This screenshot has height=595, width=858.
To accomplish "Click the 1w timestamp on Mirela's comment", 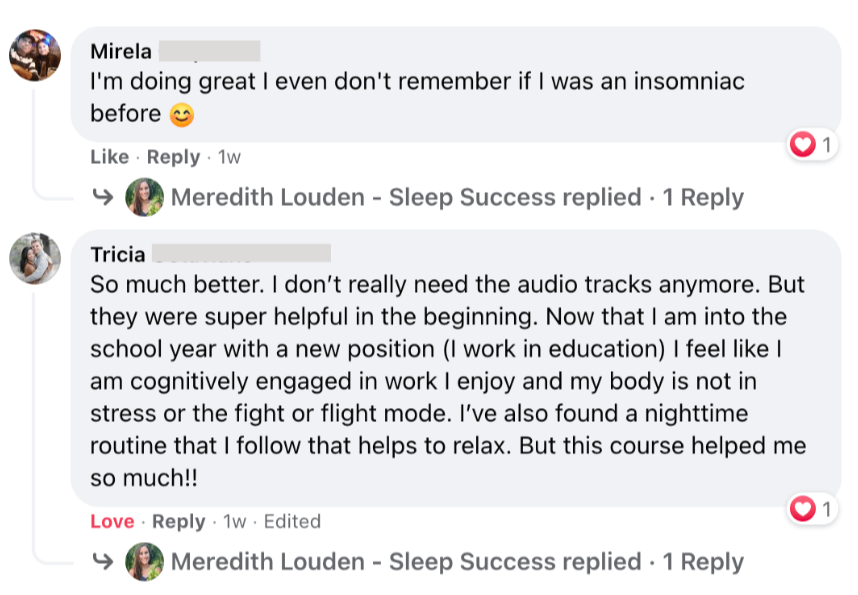I will point(230,157).
